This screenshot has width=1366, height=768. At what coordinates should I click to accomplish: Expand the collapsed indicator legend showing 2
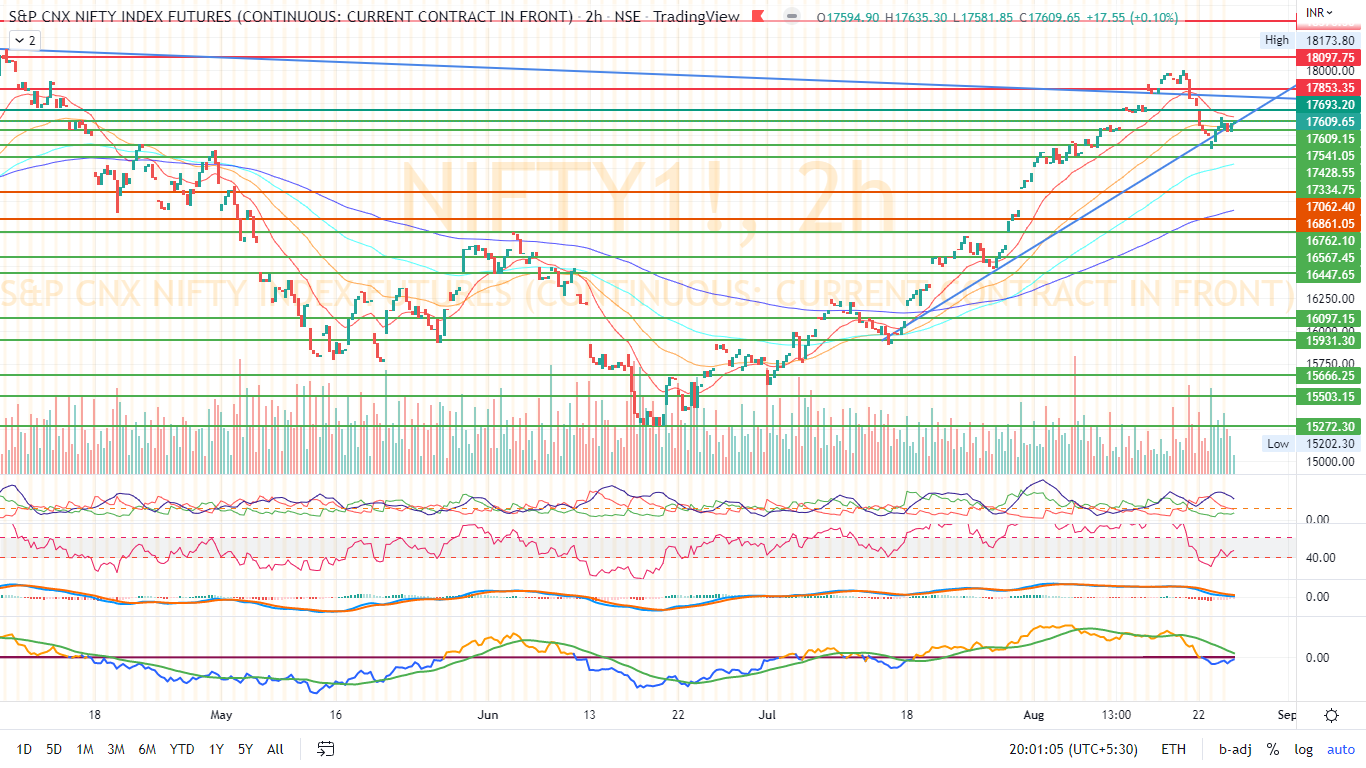click(24, 40)
